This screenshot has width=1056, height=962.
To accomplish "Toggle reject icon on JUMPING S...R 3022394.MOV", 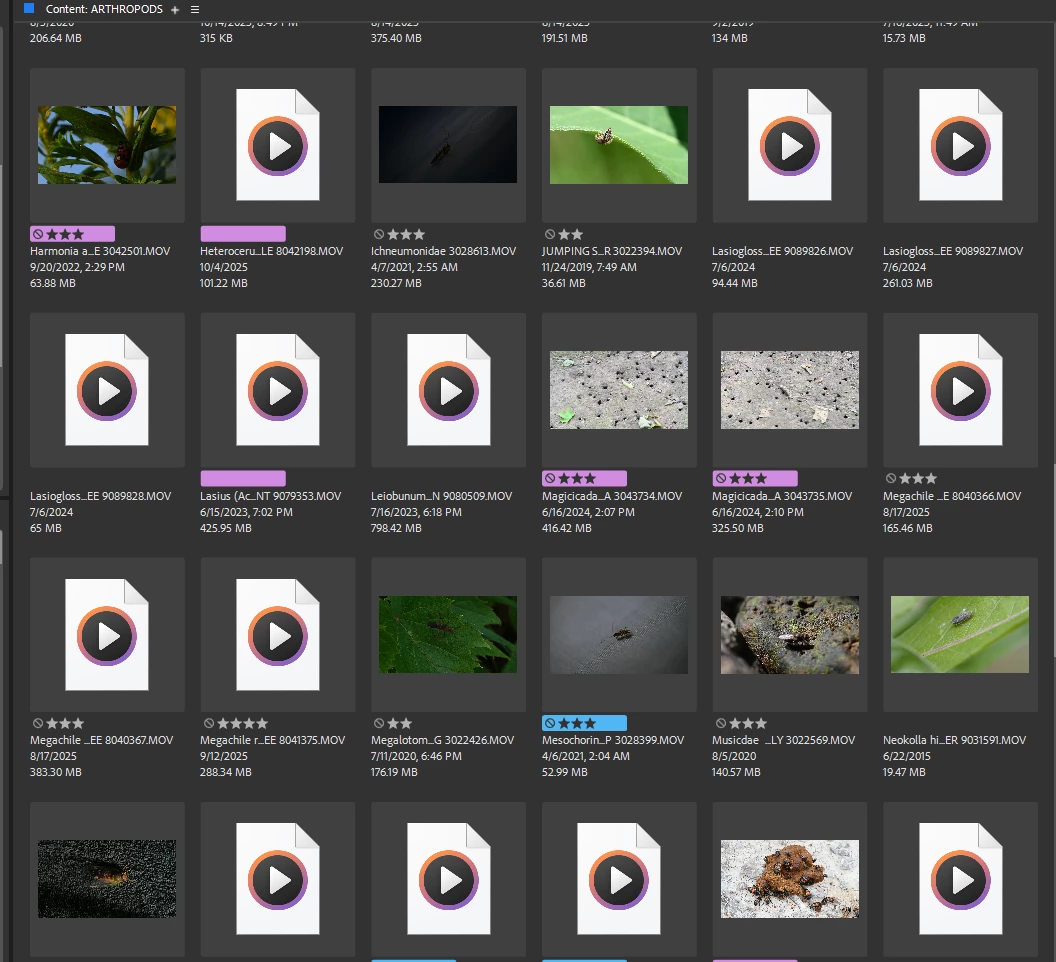I will pyautogui.click(x=550, y=234).
